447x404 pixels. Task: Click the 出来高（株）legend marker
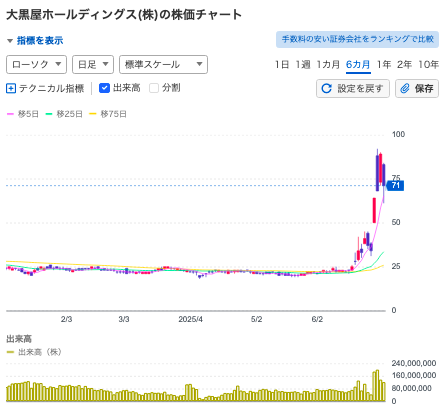(10, 352)
